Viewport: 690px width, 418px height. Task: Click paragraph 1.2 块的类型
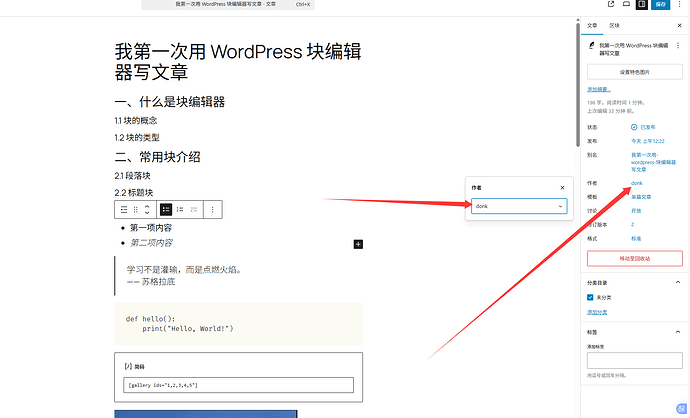137,138
